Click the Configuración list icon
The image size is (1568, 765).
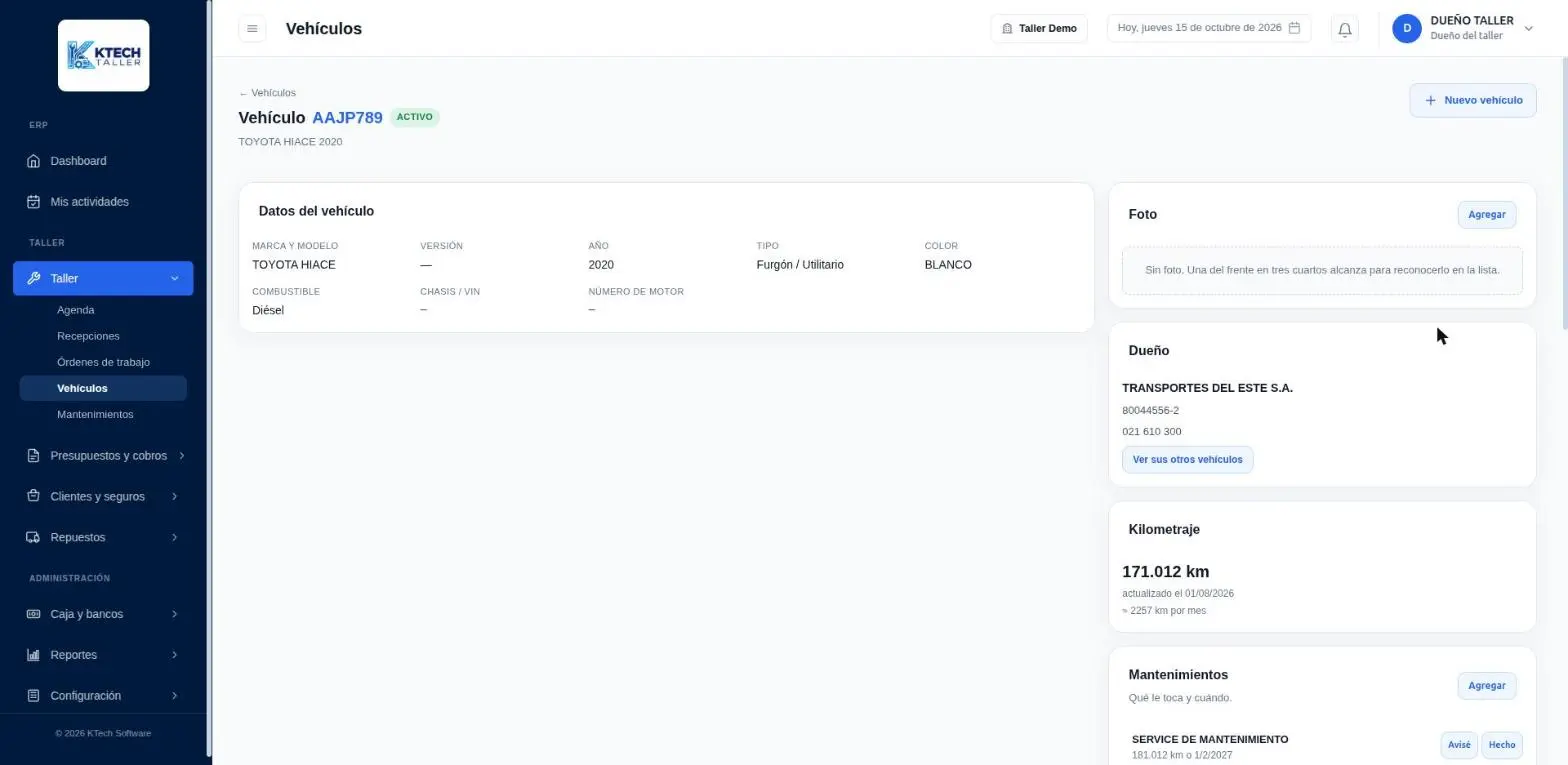tap(33, 696)
